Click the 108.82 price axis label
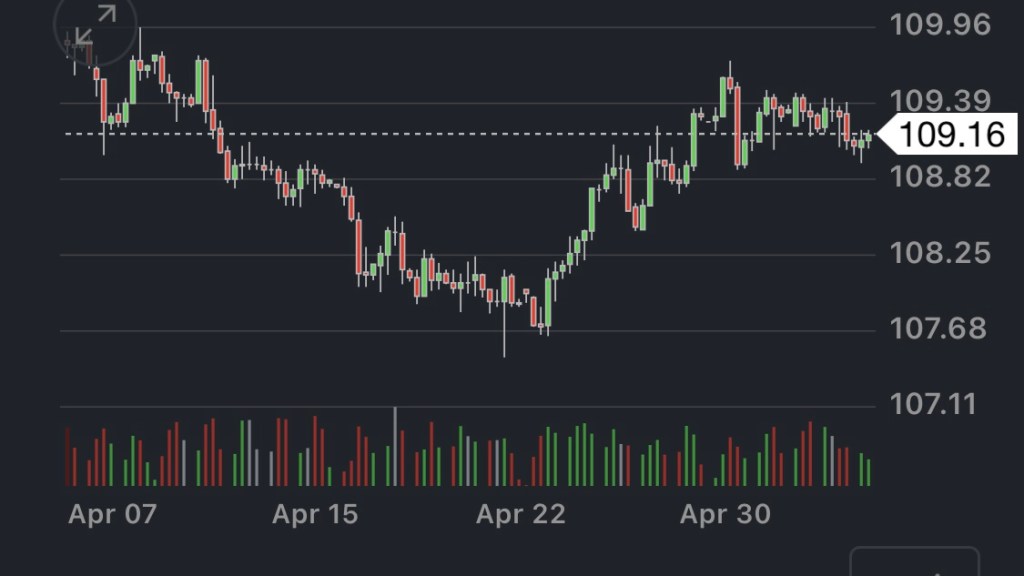 click(x=940, y=177)
